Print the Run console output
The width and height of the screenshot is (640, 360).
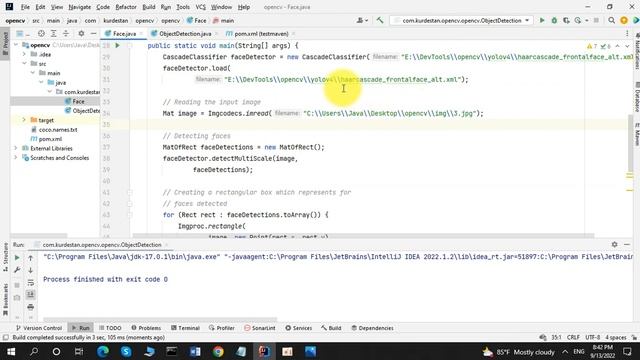[x=31, y=307]
